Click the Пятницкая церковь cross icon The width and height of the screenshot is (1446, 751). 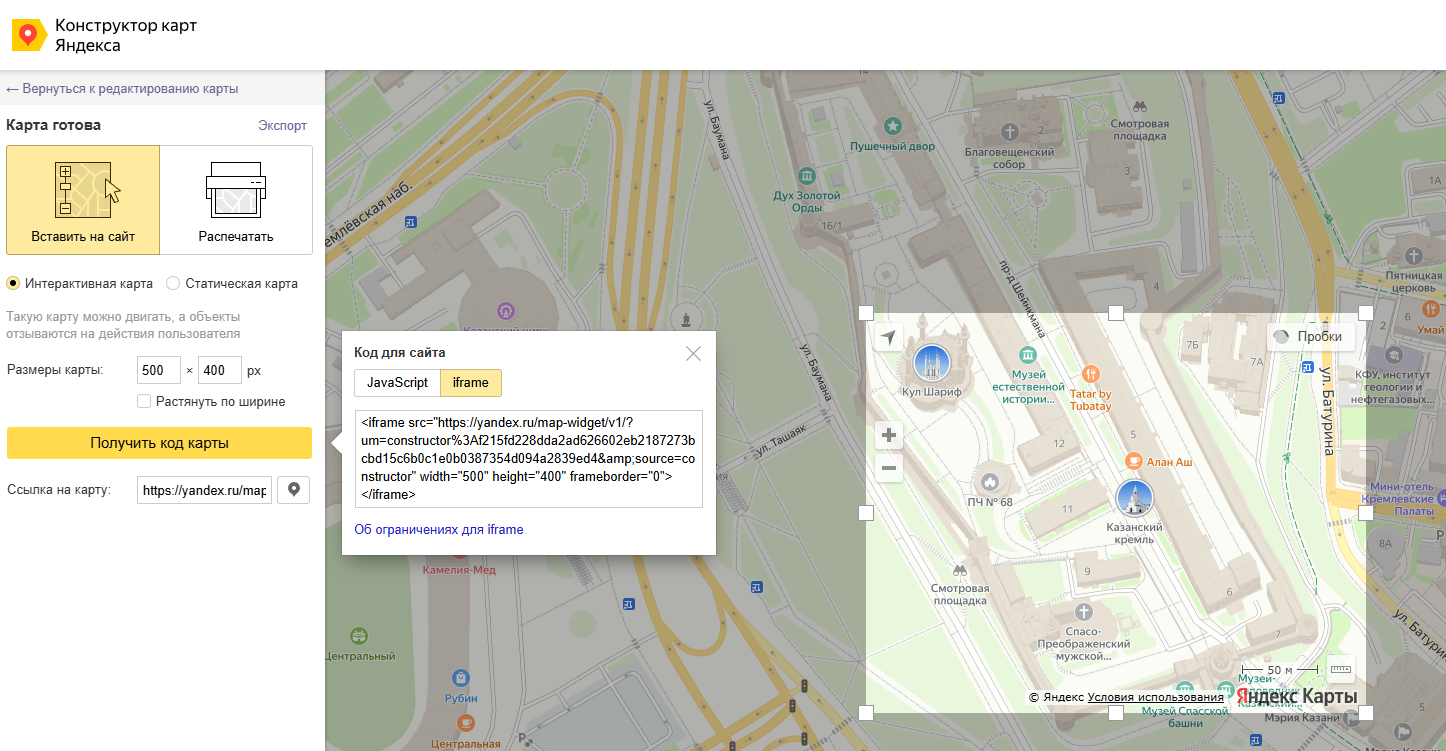tap(1414, 254)
